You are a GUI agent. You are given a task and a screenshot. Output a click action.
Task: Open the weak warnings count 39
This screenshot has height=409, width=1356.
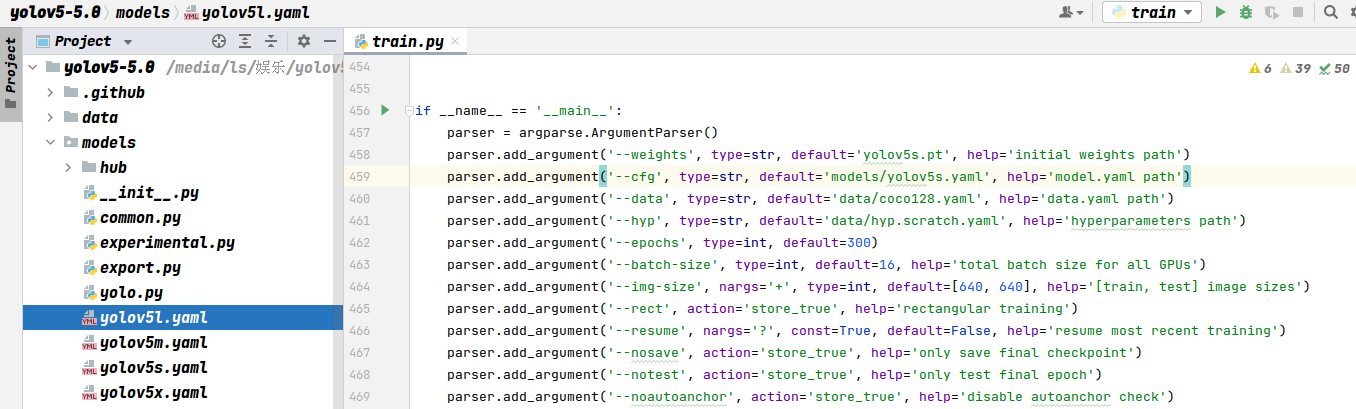pos(1296,69)
